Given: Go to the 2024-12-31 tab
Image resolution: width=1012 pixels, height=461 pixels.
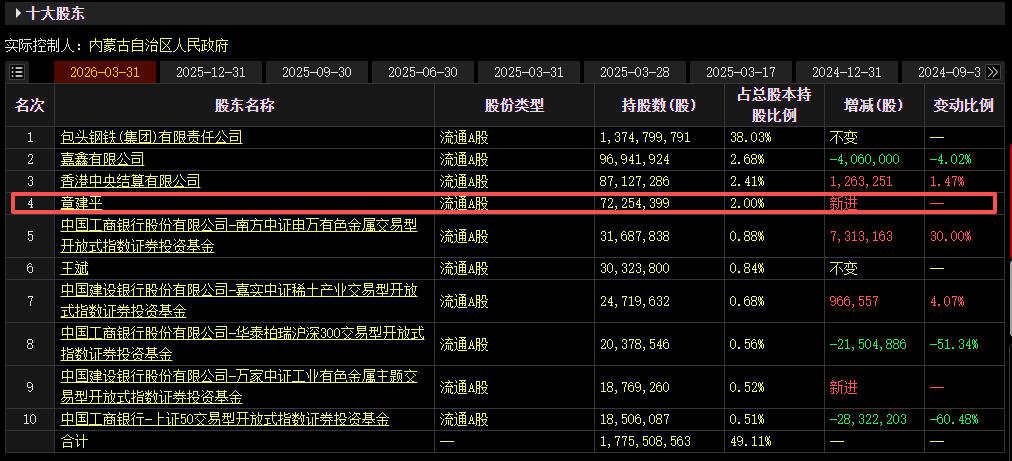Looking at the screenshot, I should 847,72.
